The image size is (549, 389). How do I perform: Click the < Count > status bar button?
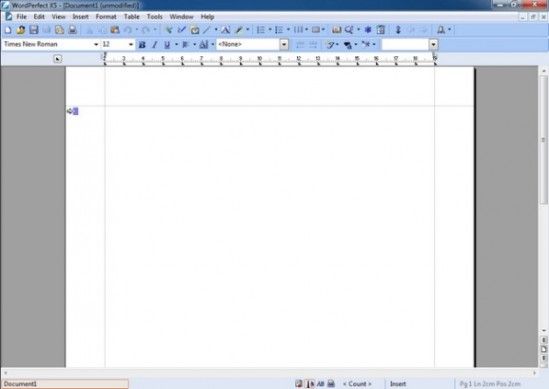[x=357, y=384]
